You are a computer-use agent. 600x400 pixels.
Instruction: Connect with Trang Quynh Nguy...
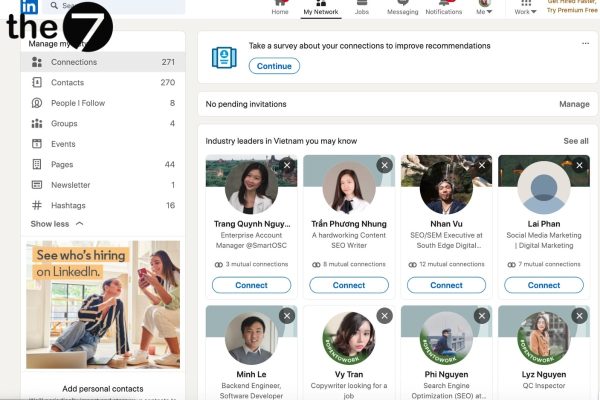251,285
